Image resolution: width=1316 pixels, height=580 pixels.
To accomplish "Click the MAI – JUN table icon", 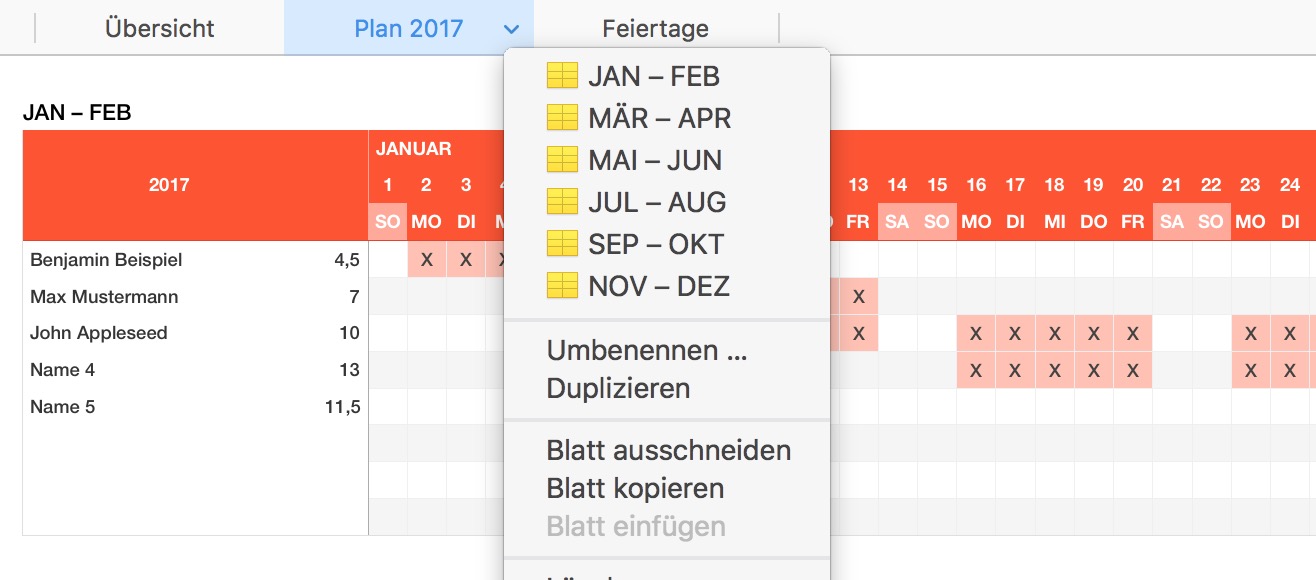I will [562, 160].
